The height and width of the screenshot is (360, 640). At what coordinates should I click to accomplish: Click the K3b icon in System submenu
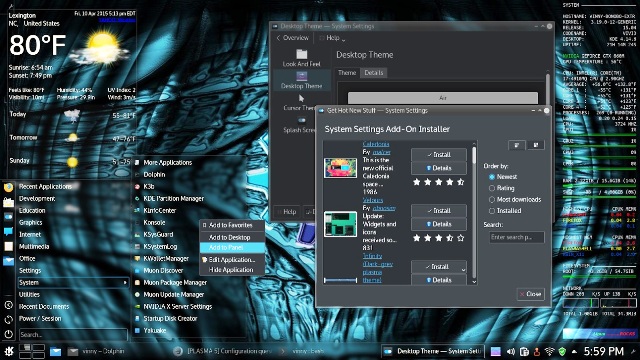137,187
